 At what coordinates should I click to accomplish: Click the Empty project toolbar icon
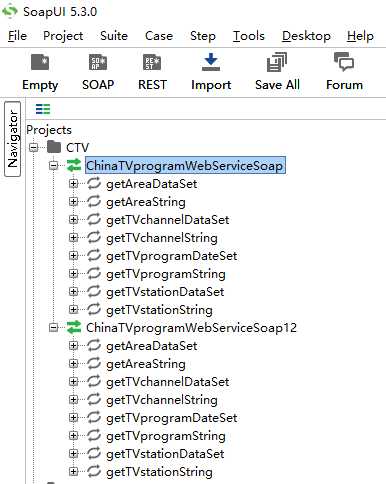click(40, 62)
